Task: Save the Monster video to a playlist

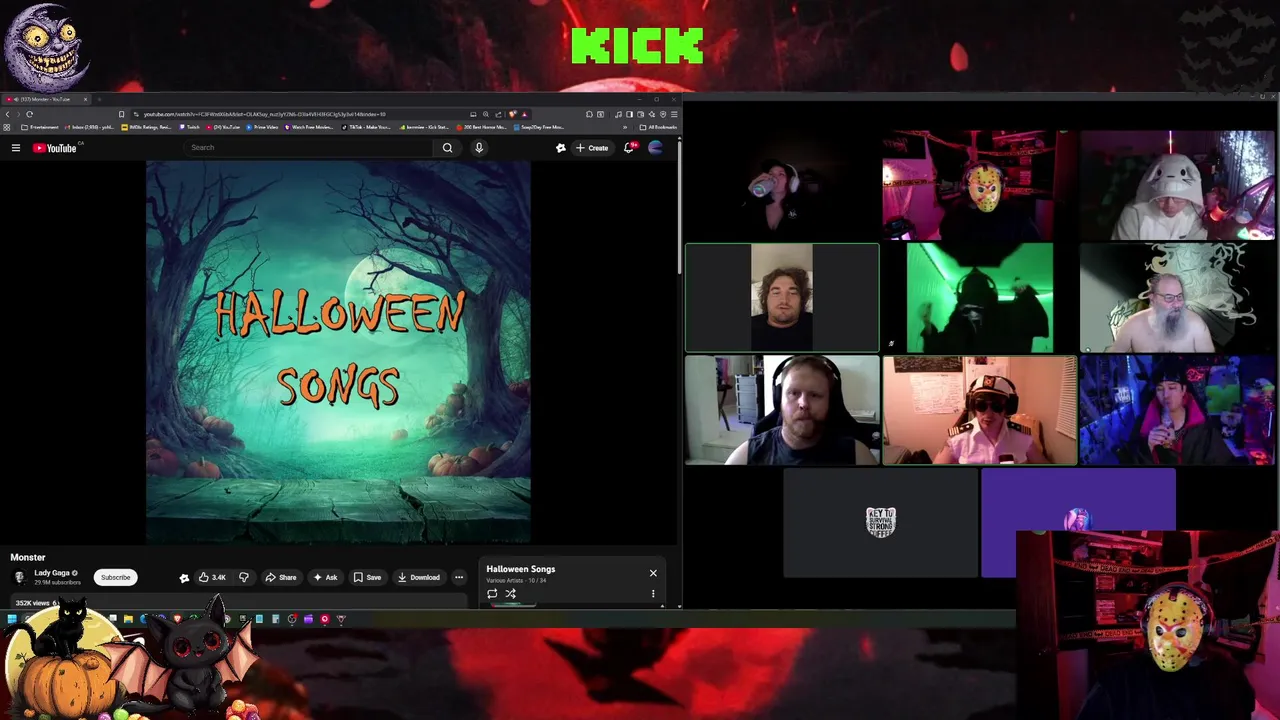Action: [367, 577]
